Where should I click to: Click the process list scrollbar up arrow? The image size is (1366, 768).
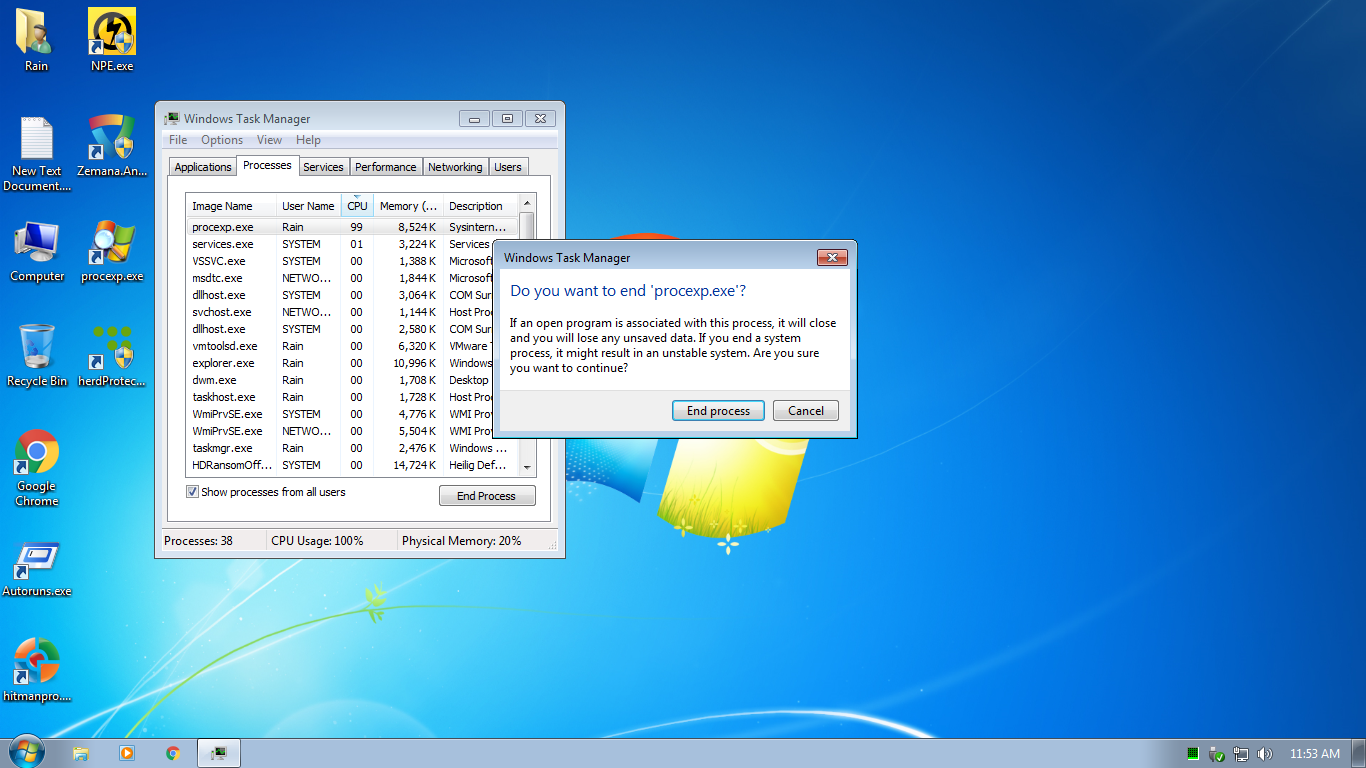[527, 204]
